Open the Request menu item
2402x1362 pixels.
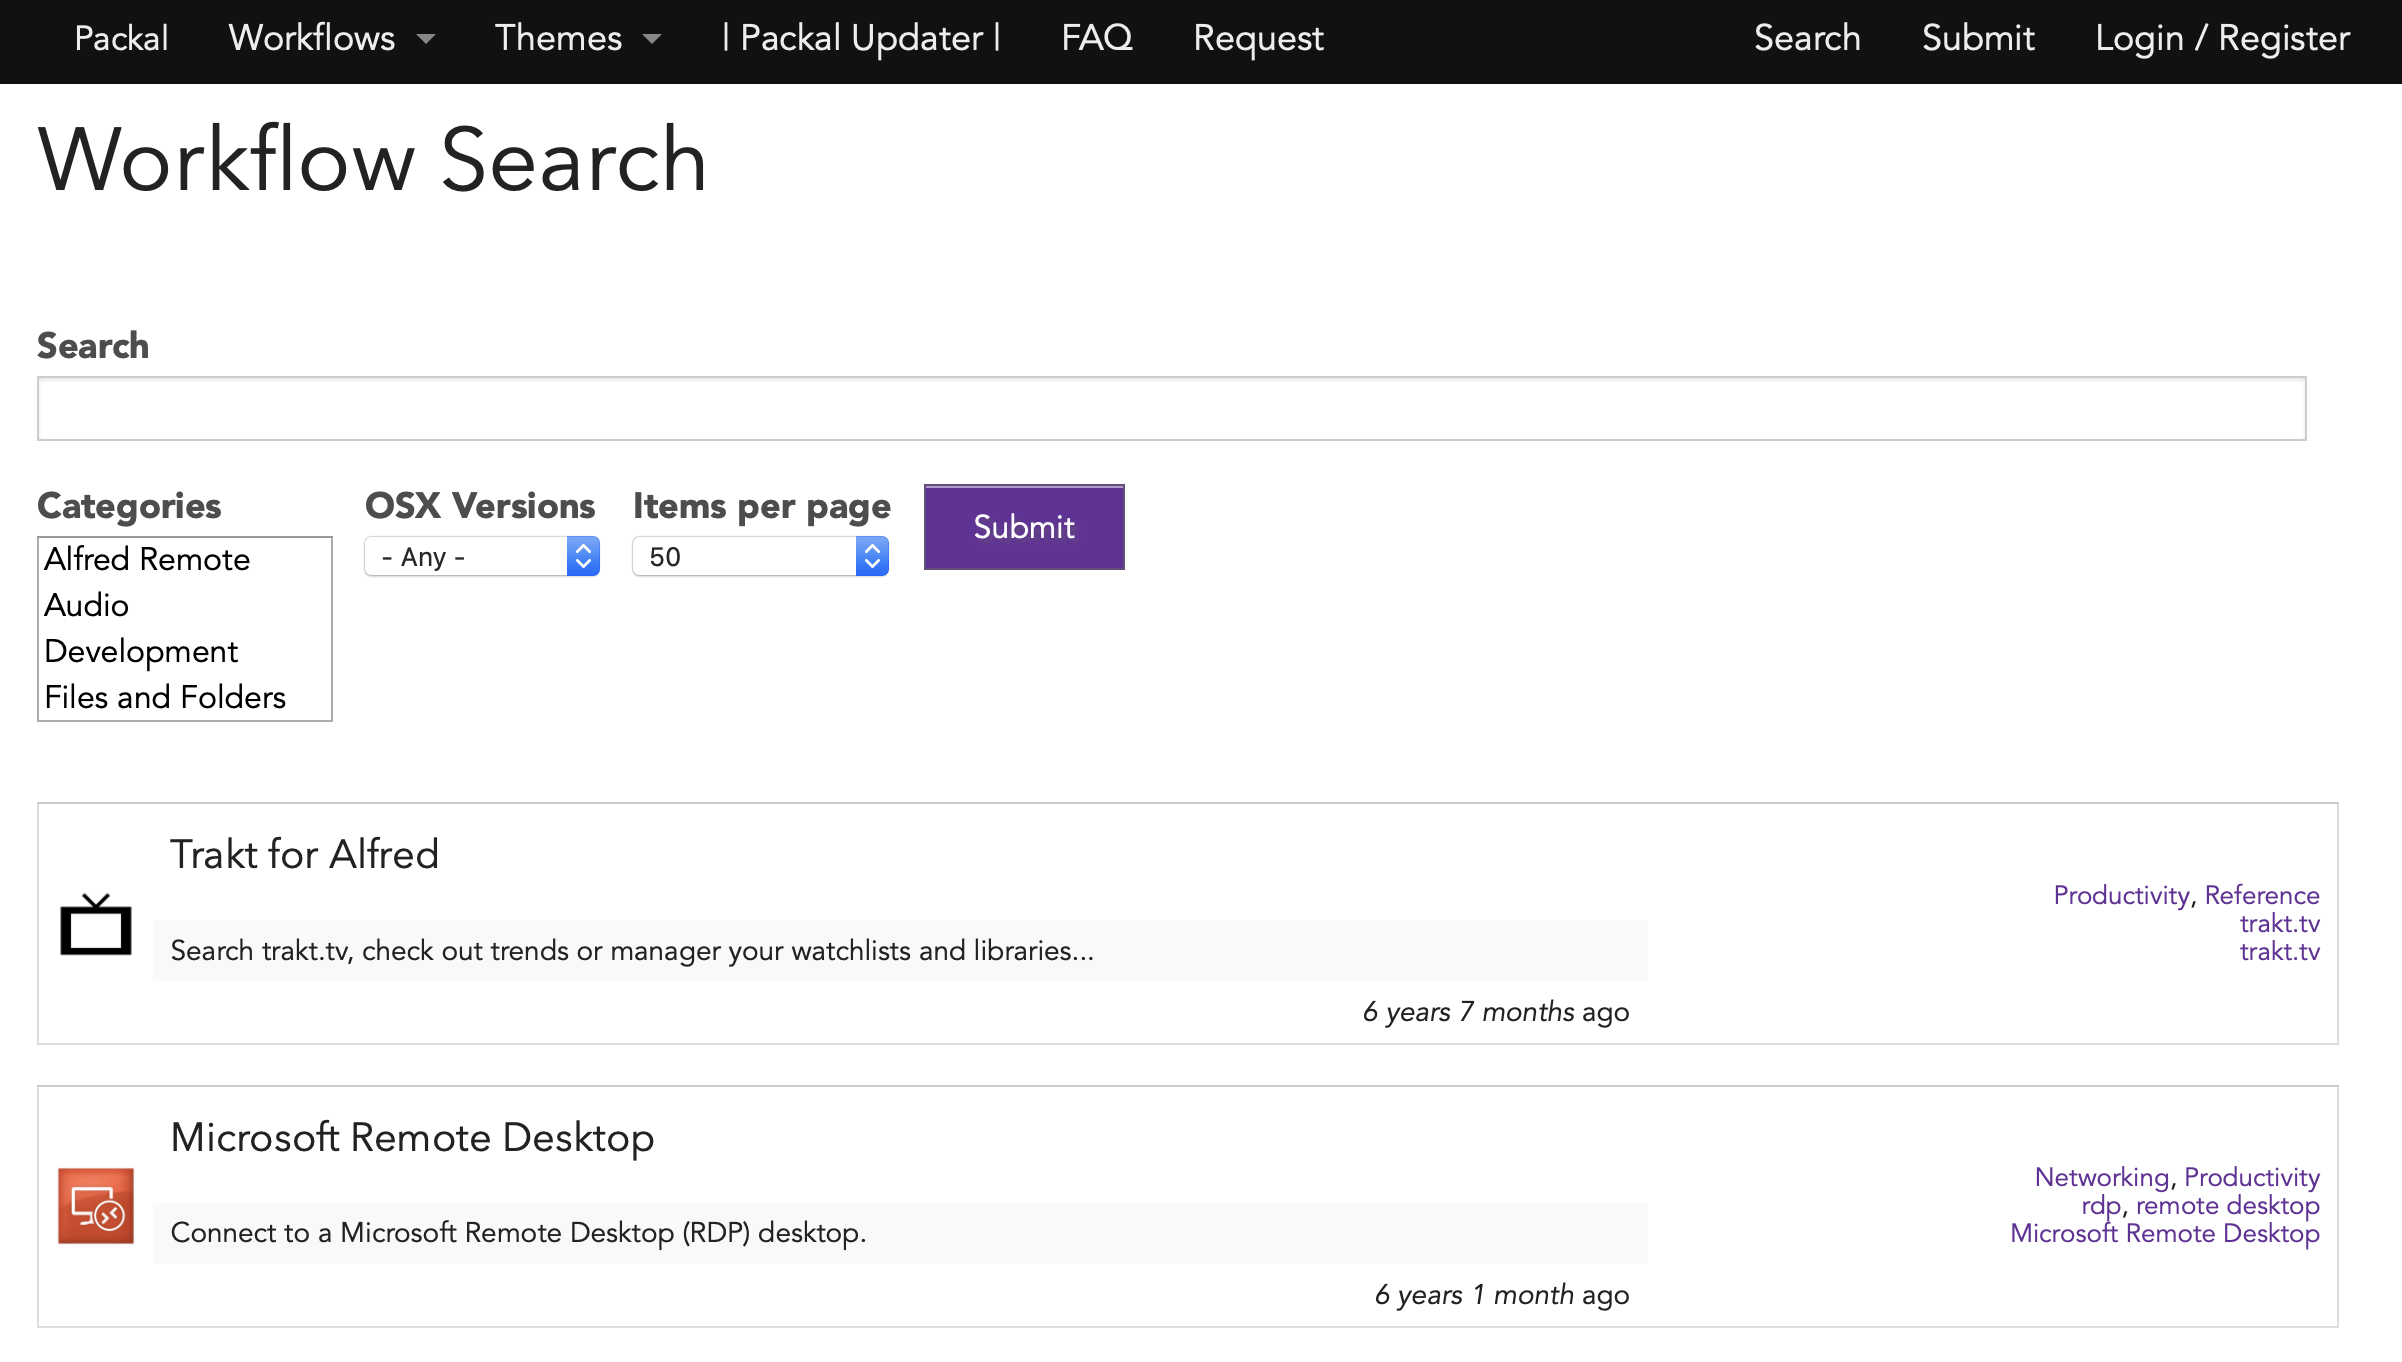[x=1258, y=38]
